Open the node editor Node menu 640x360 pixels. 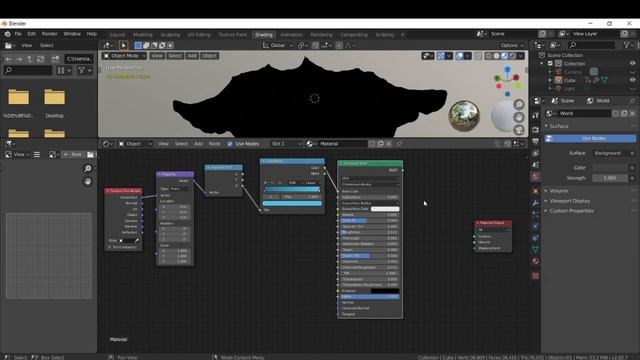pyautogui.click(x=214, y=144)
